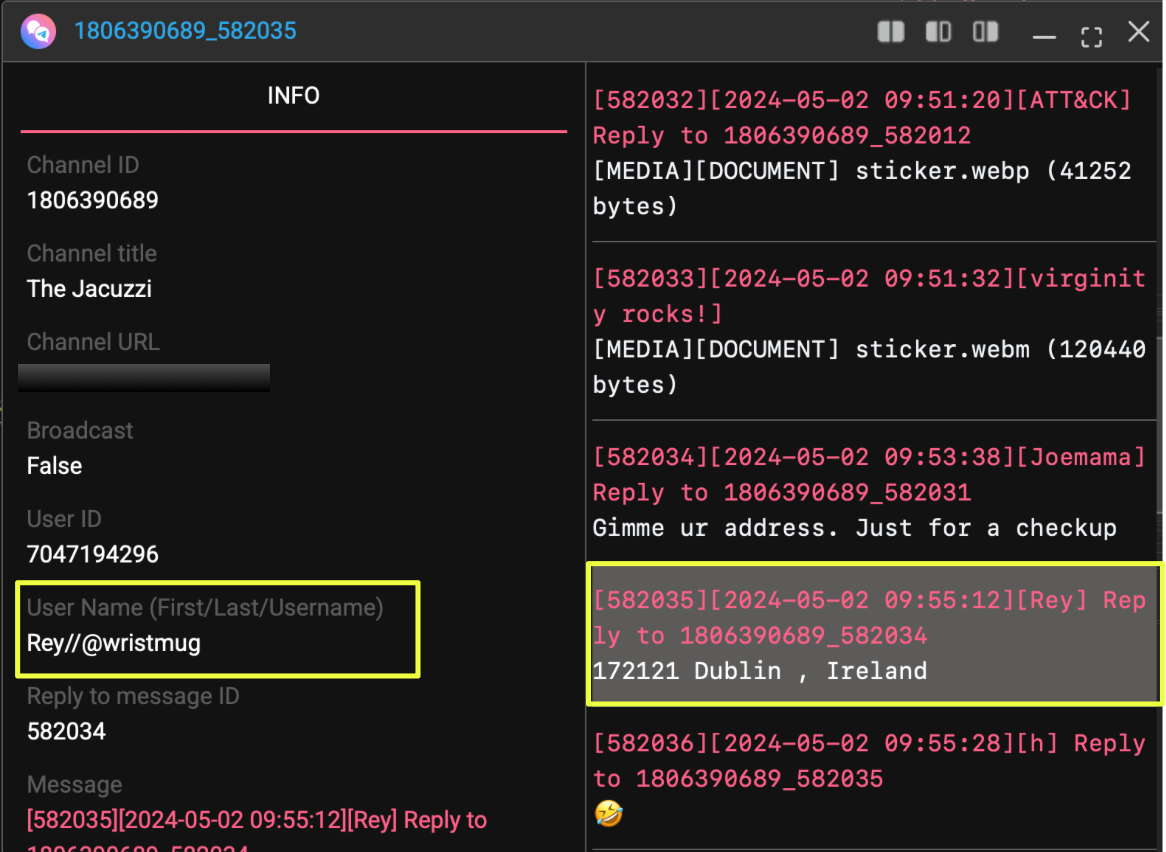Viewport: 1166px width, 852px height.
Task: Click the app logo in title bar
Action: coord(37,31)
